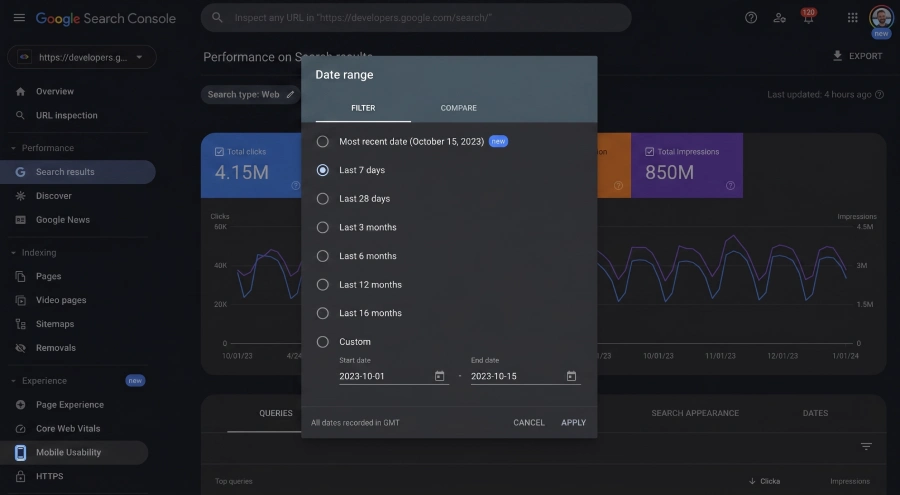Click the URL inspection magnifier icon
The height and width of the screenshot is (495, 900).
[21, 115]
